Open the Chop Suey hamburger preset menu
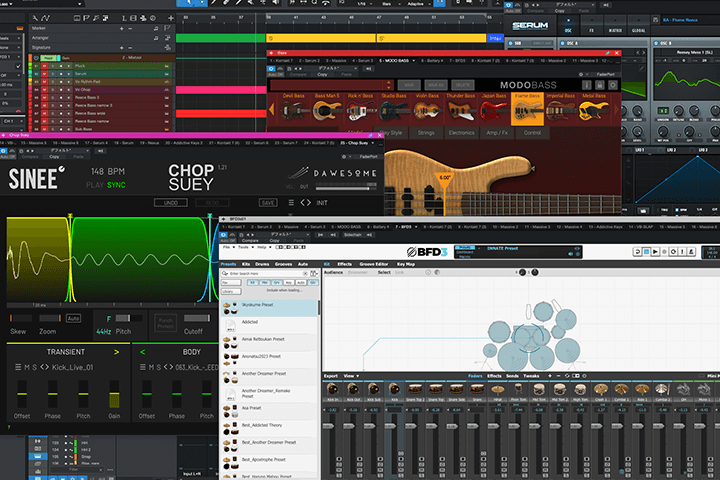The width and height of the screenshot is (720, 480). (291, 203)
